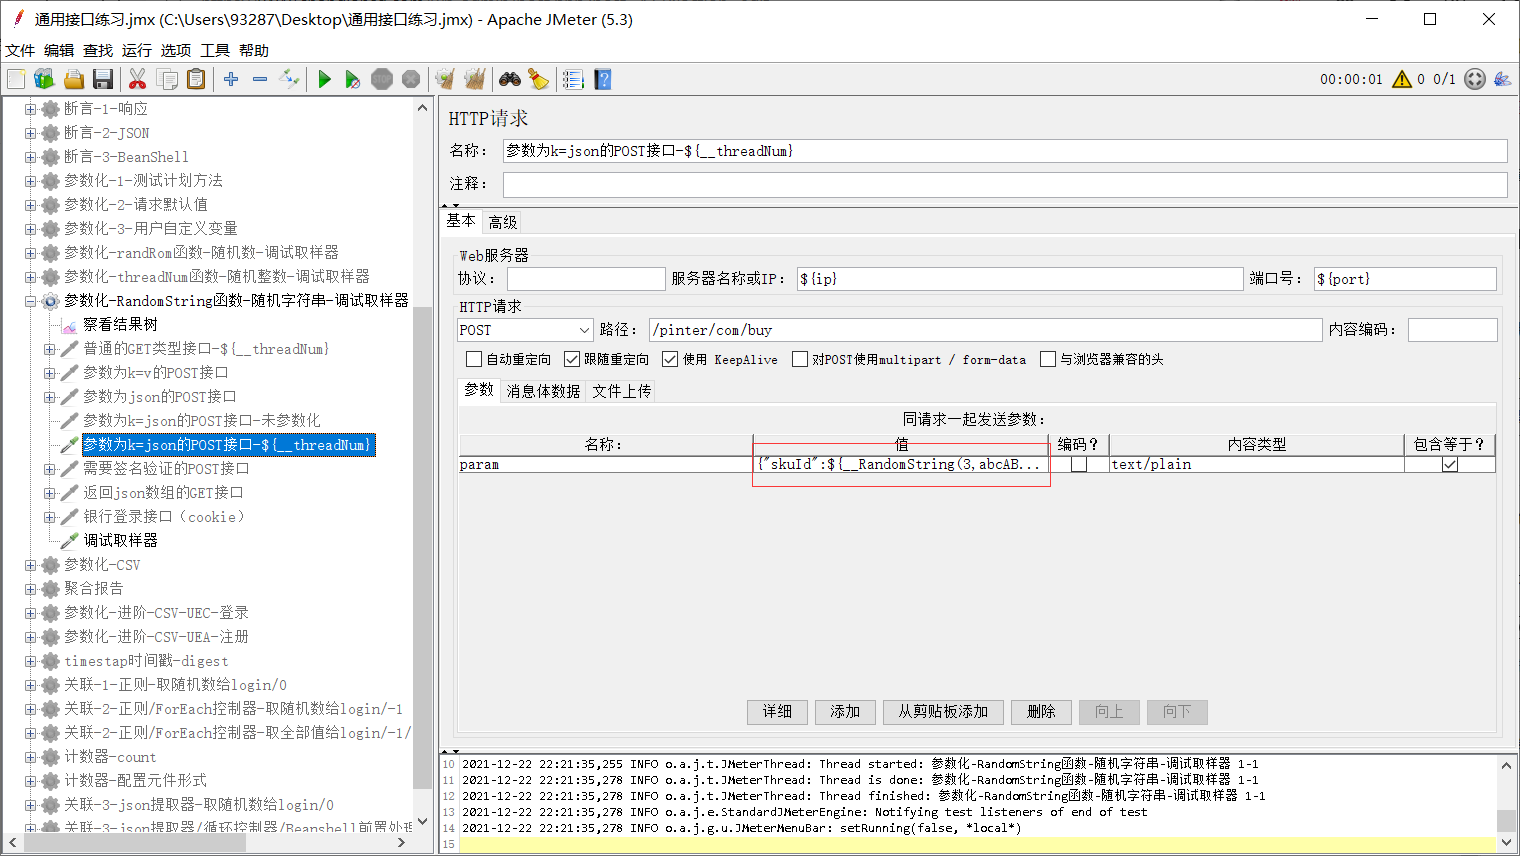
Task: Click the Open file folder icon
Action: (x=73, y=79)
